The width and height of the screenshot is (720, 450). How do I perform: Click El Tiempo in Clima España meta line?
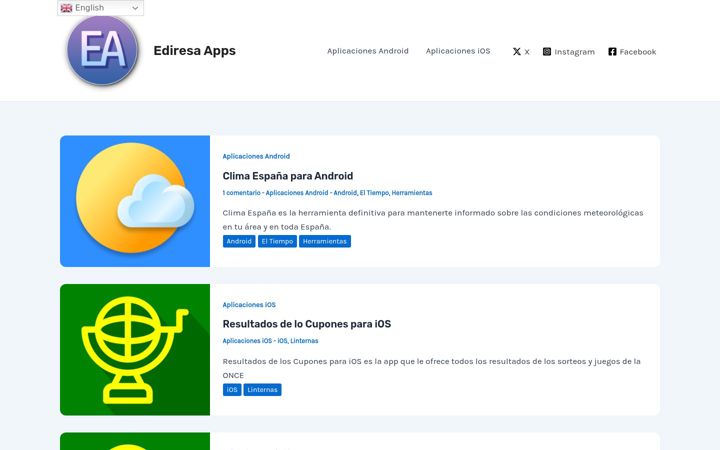374,193
